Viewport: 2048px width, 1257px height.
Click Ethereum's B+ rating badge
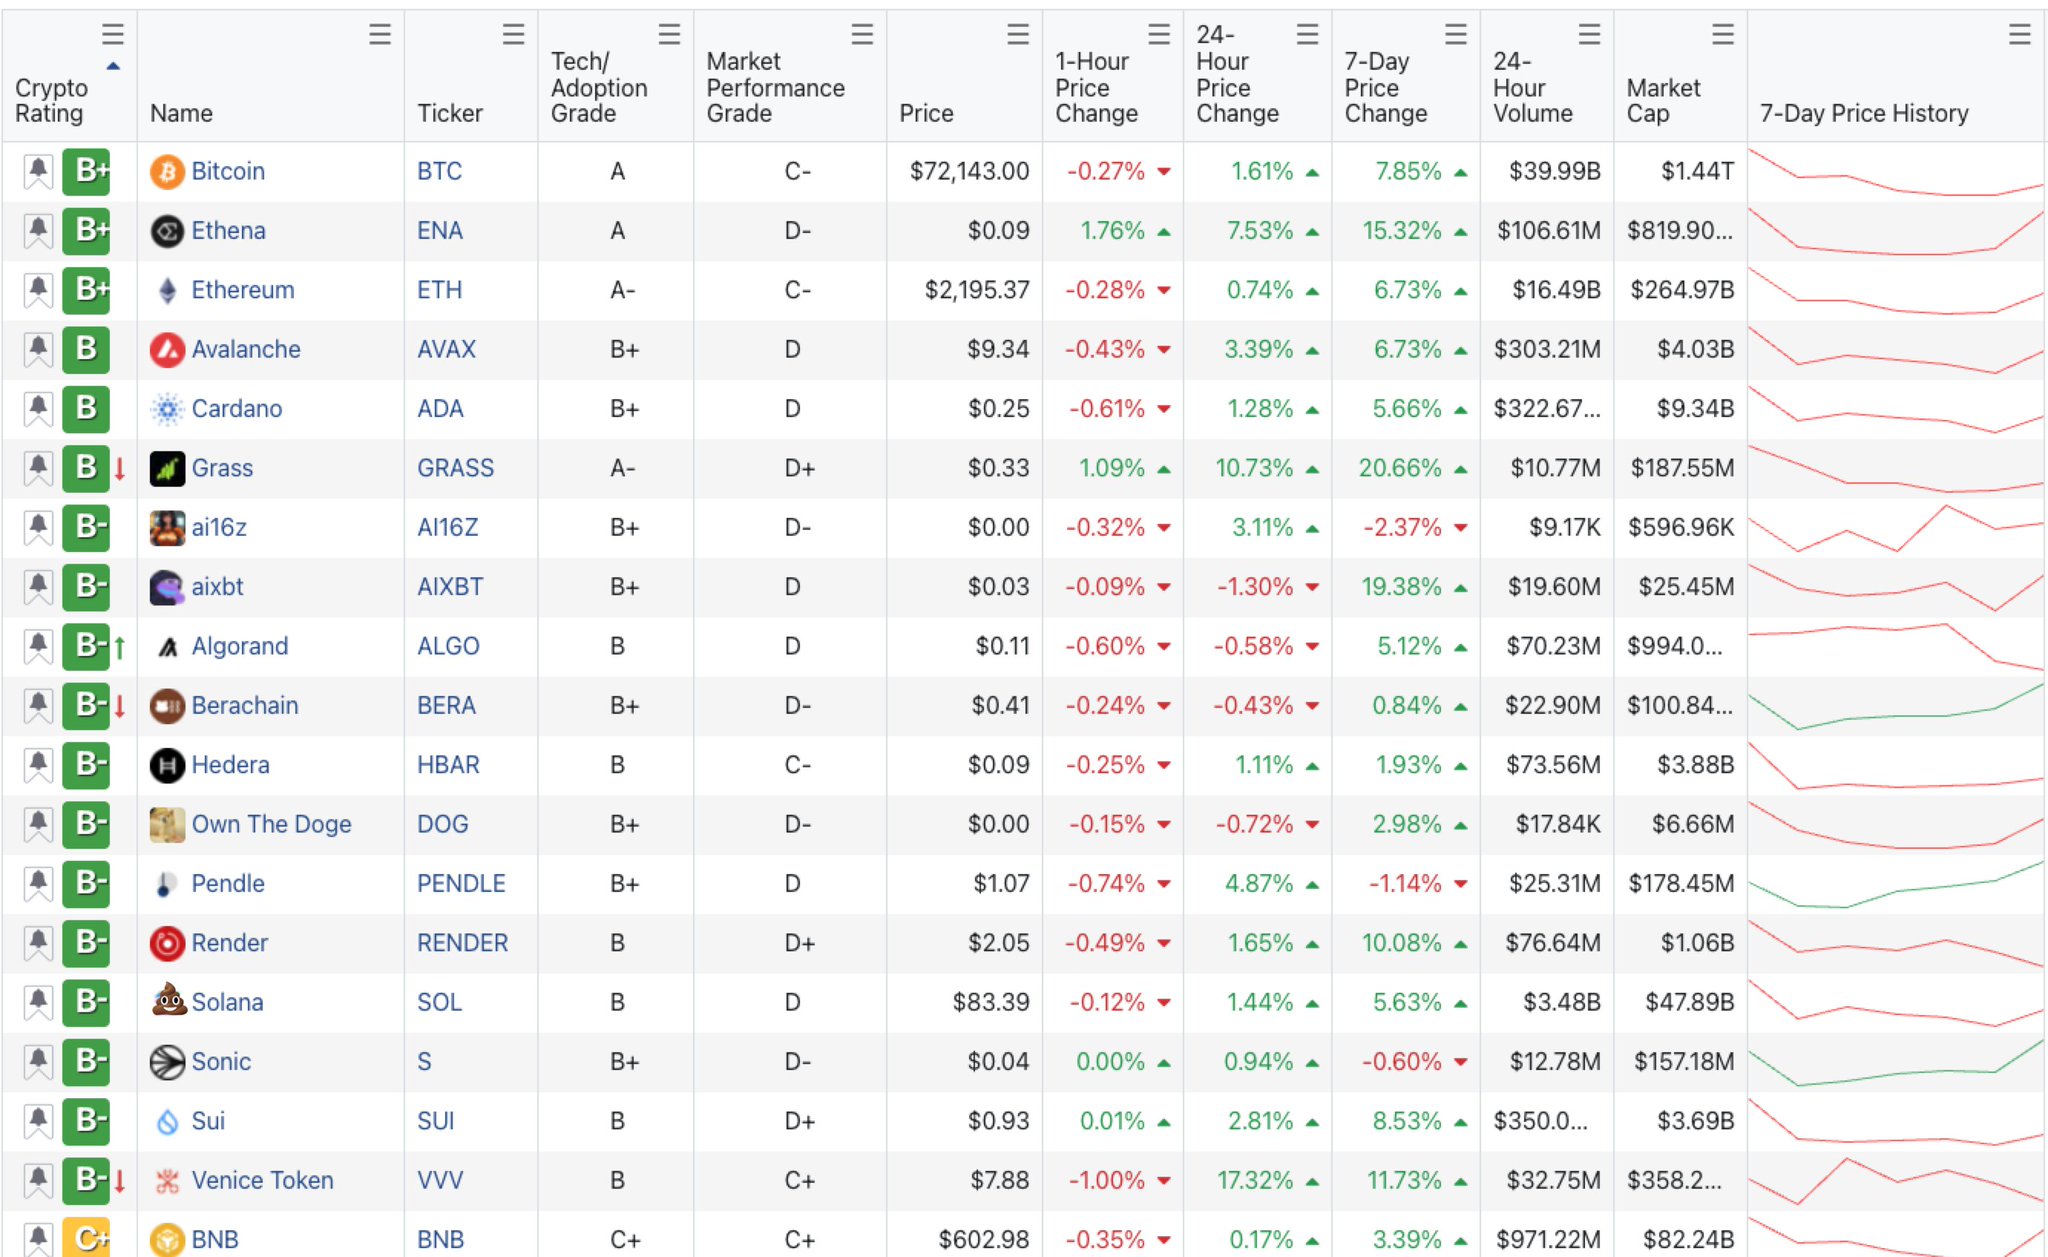(x=87, y=290)
